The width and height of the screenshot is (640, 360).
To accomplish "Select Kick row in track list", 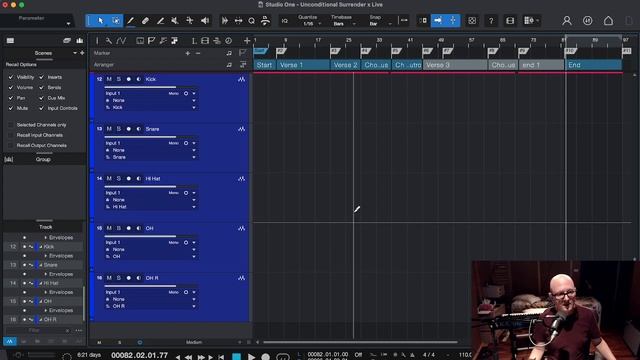I will tap(43, 247).
